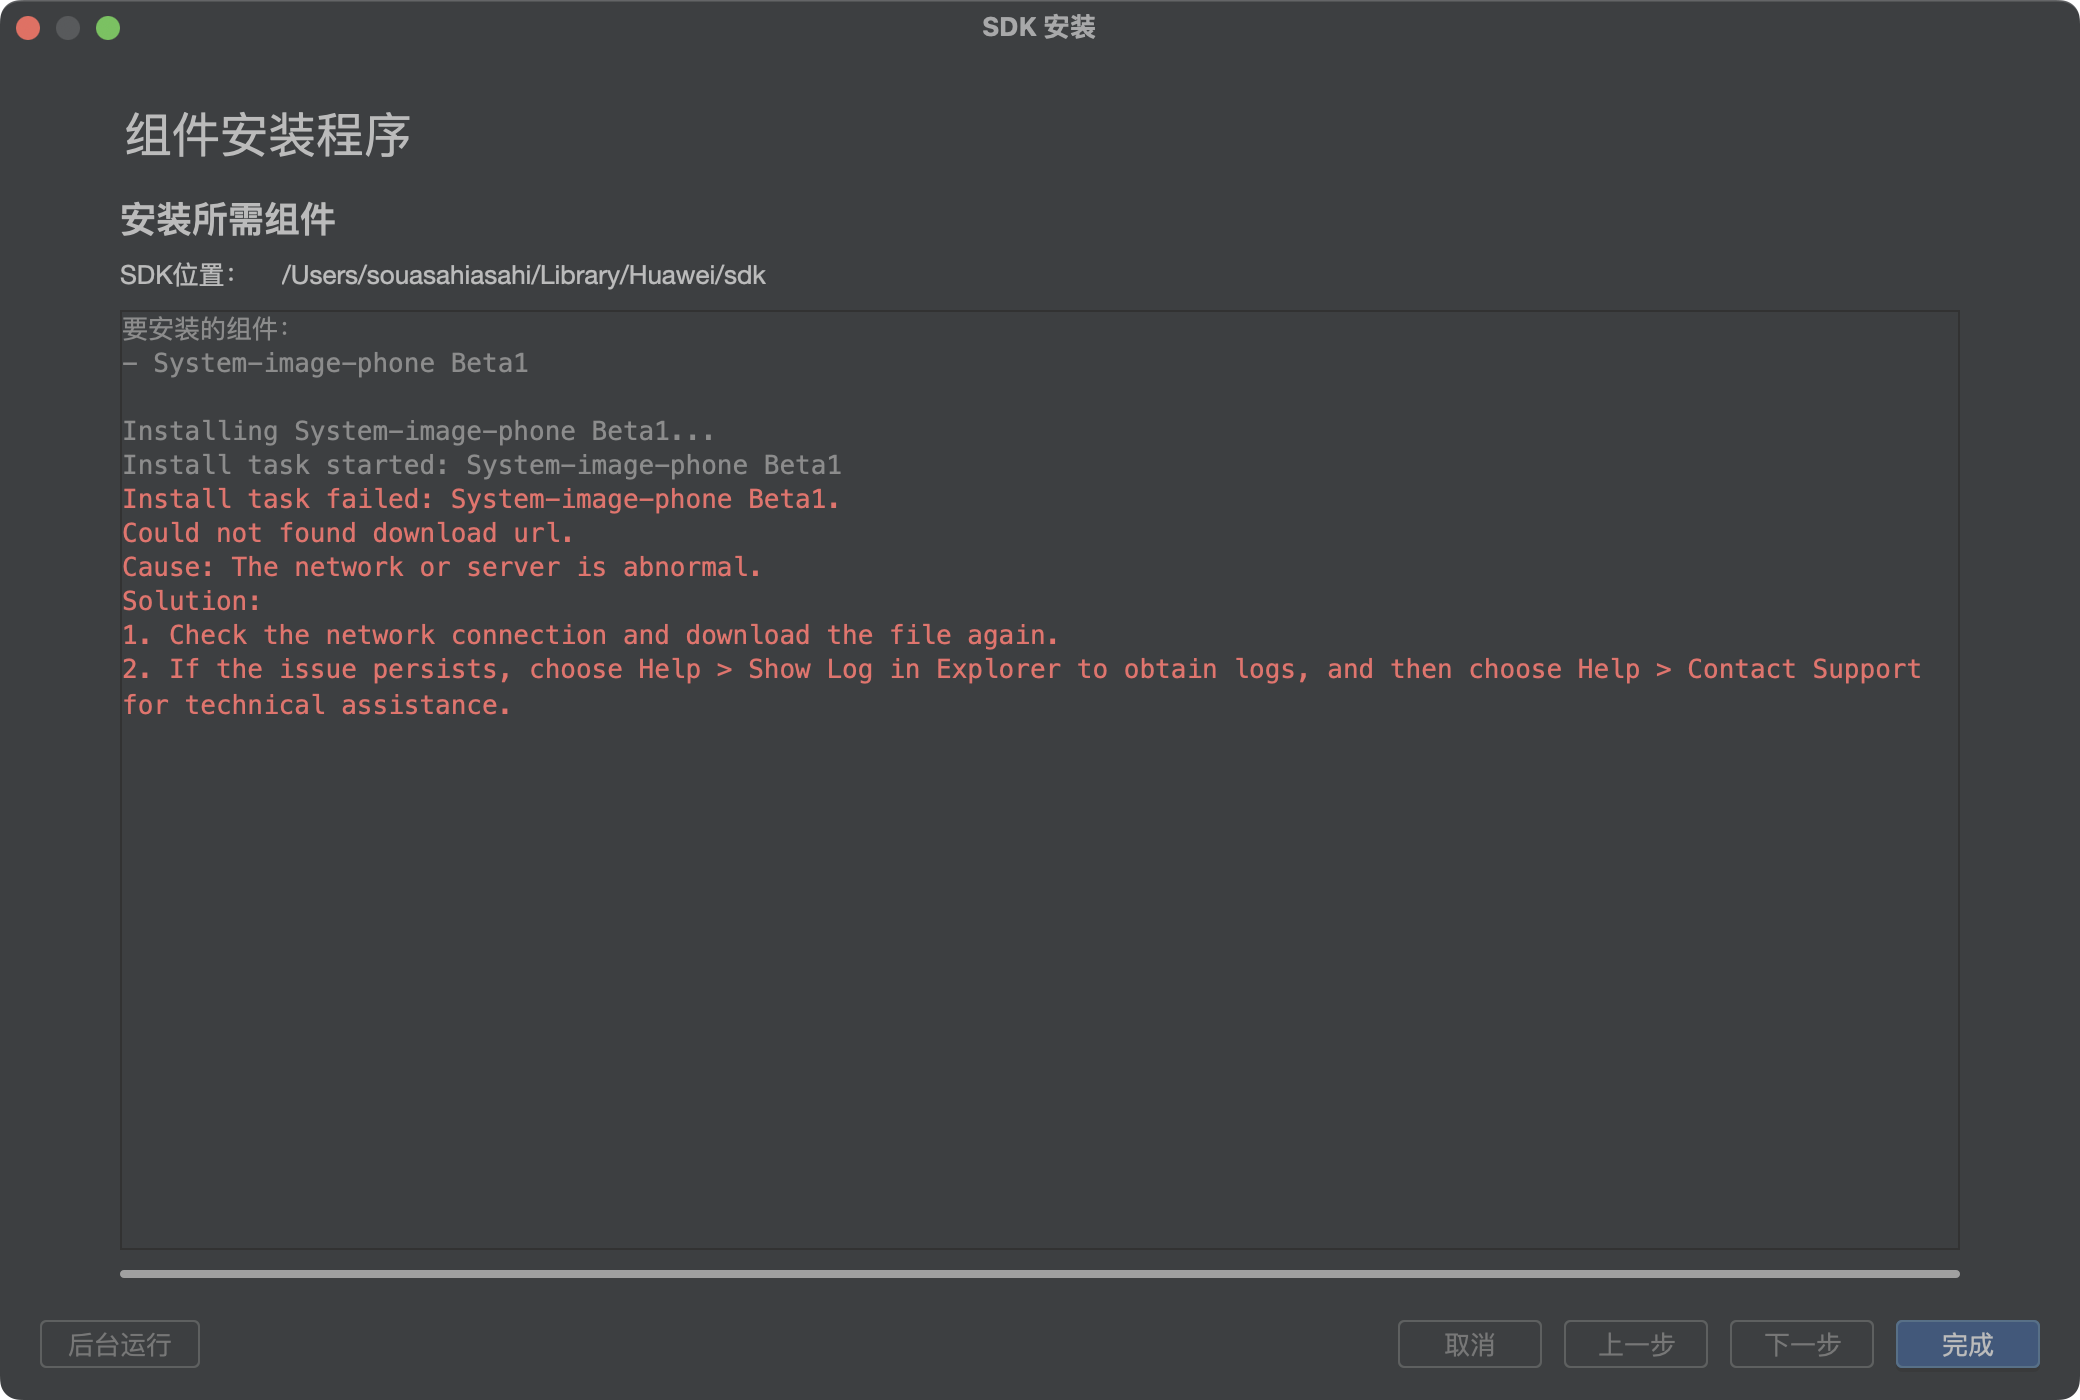Click the 'for technical assistance.' line
Image resolution: width=2080 pixels, height=1400 pixels.
[316, 705]
